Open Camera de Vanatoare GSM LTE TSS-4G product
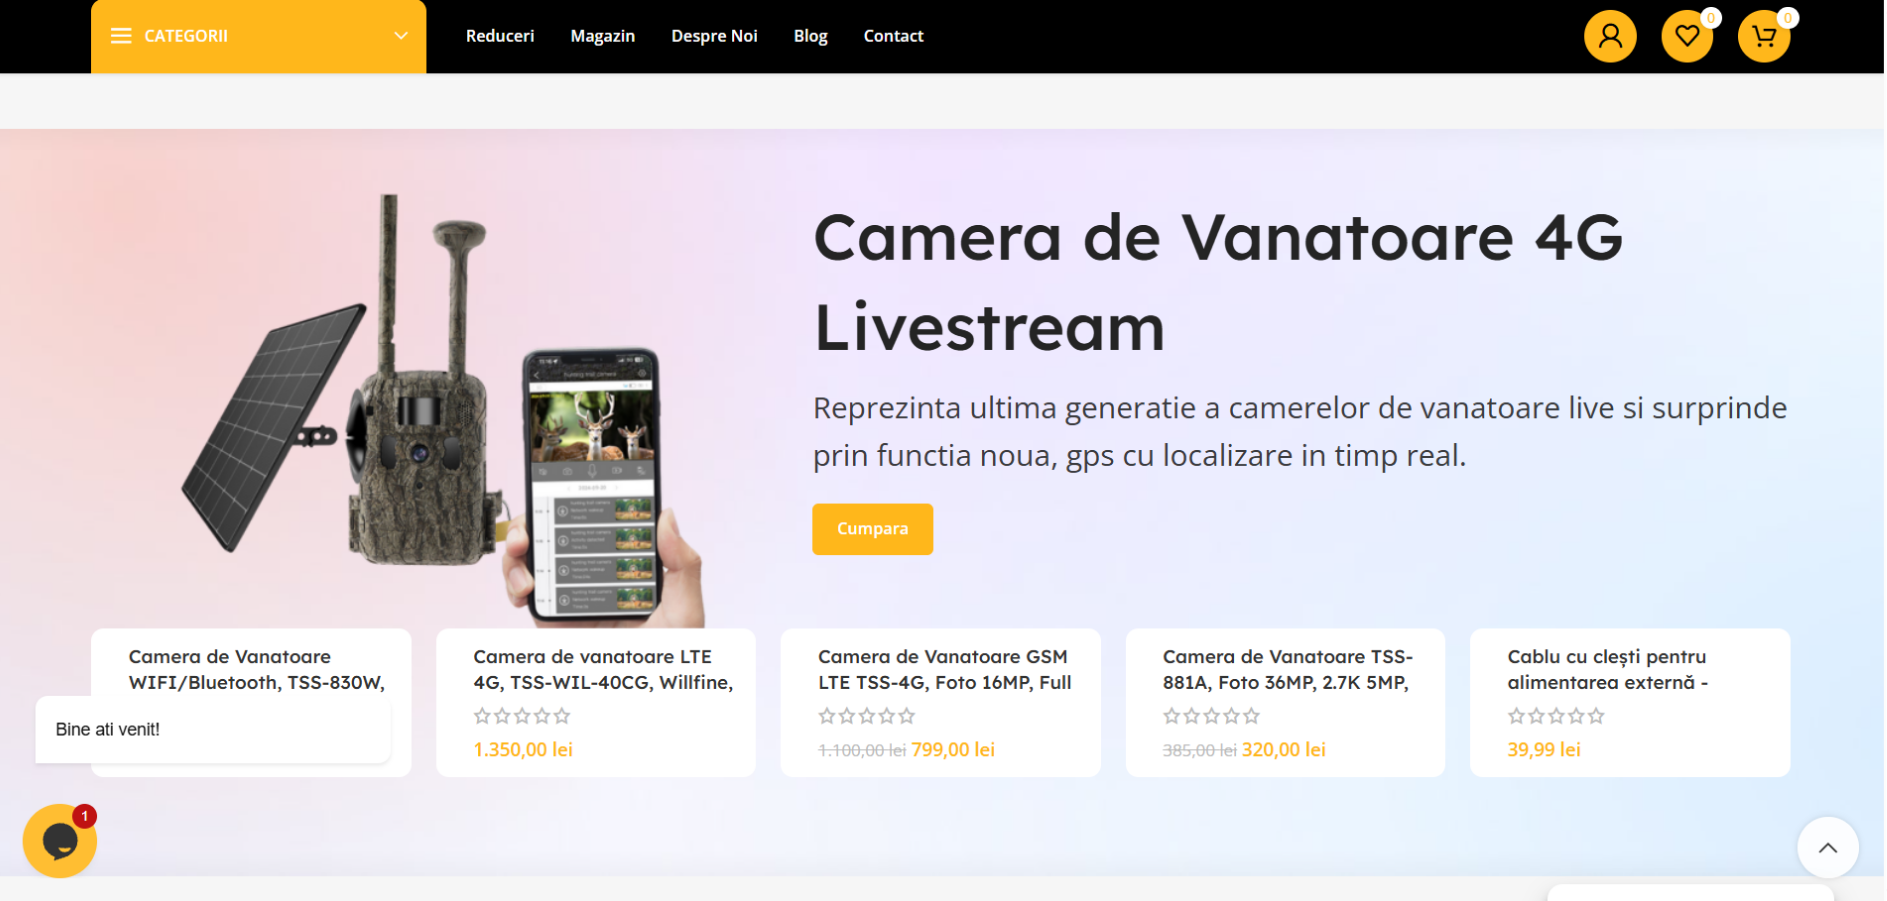 point(946,670)
